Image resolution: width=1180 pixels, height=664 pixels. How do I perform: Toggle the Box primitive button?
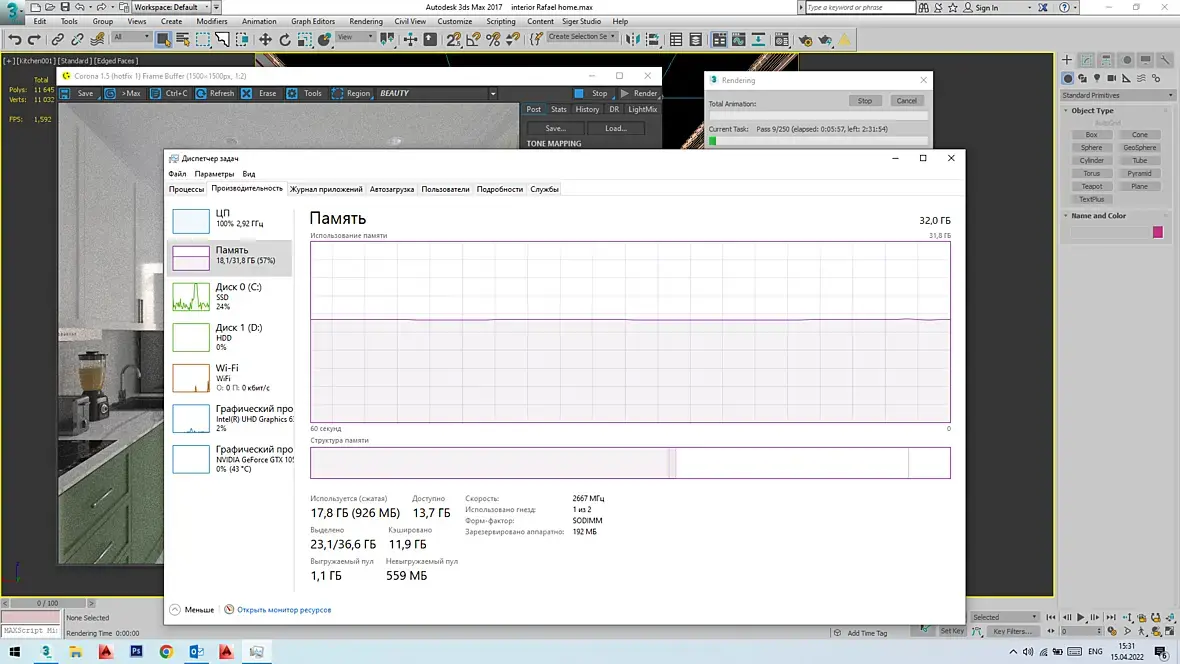point(1091,135)
